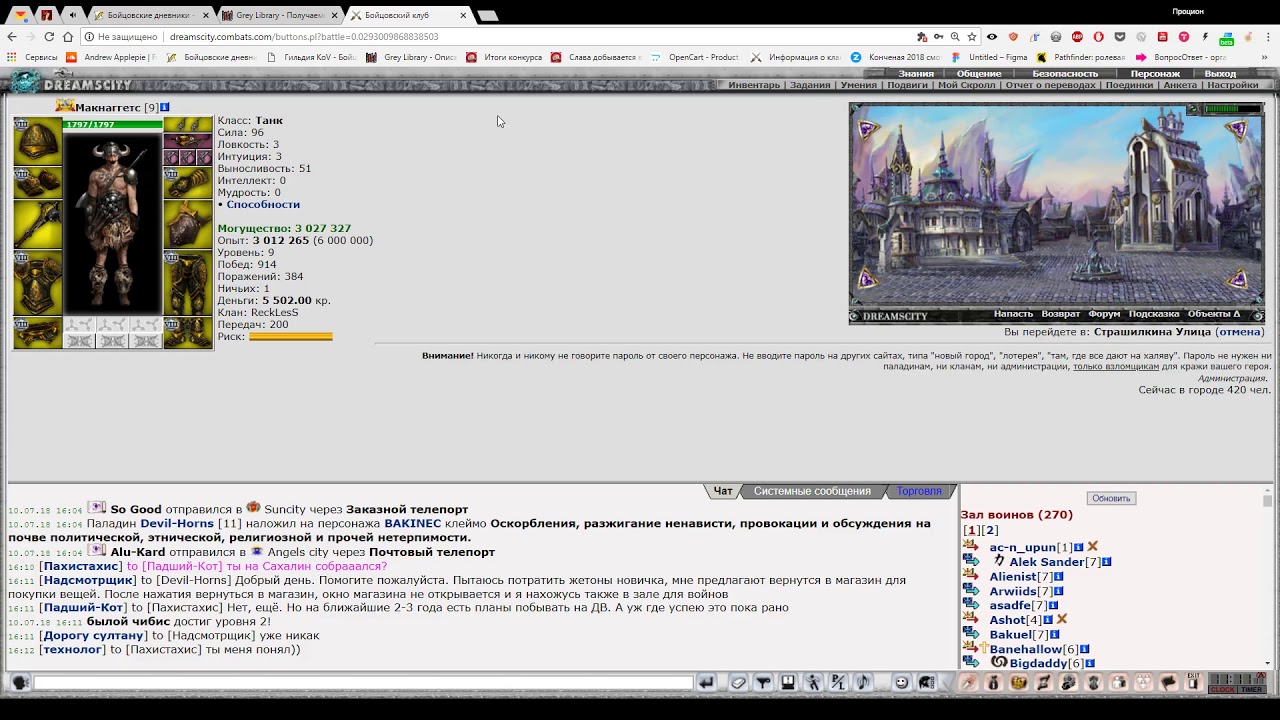Click the user list vertical scrollbar
This screenshot has width=1280, height=720.
(1268, 578)
